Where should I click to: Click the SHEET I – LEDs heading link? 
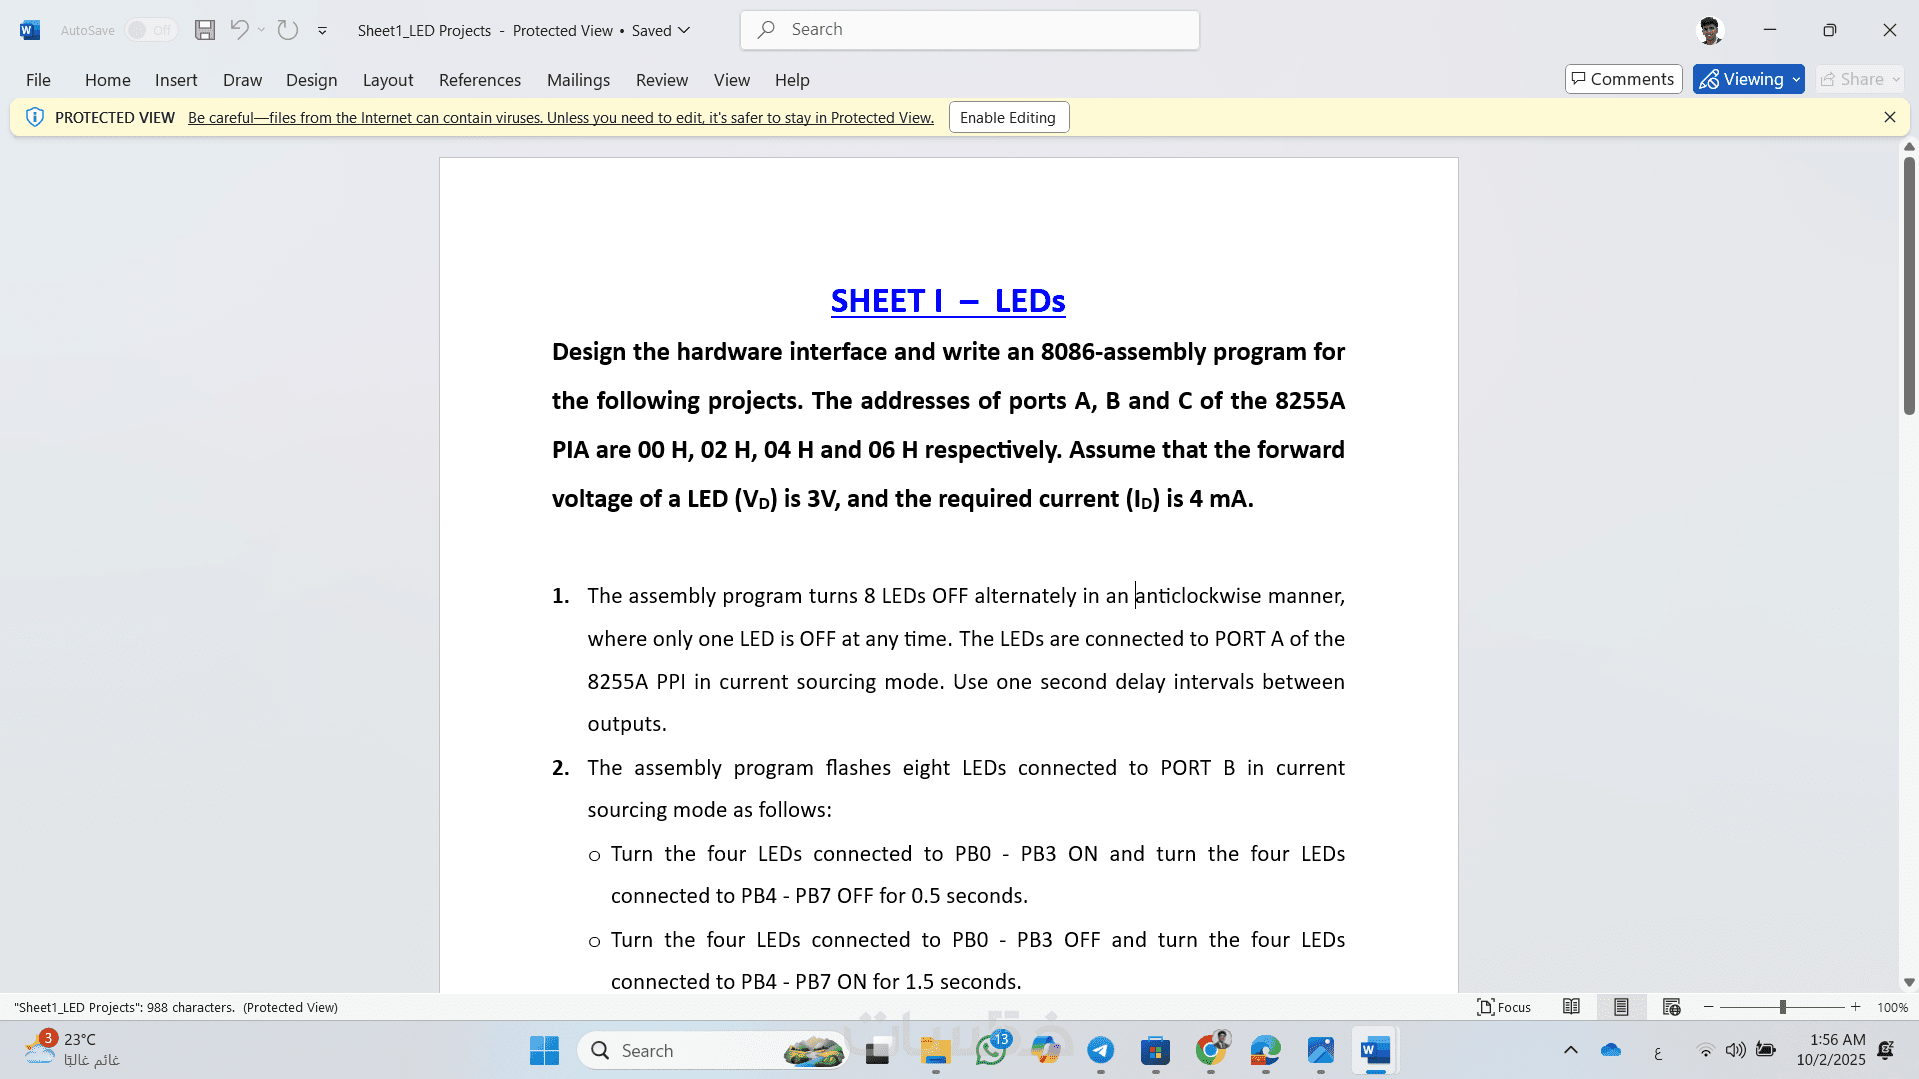coord(948,301)
